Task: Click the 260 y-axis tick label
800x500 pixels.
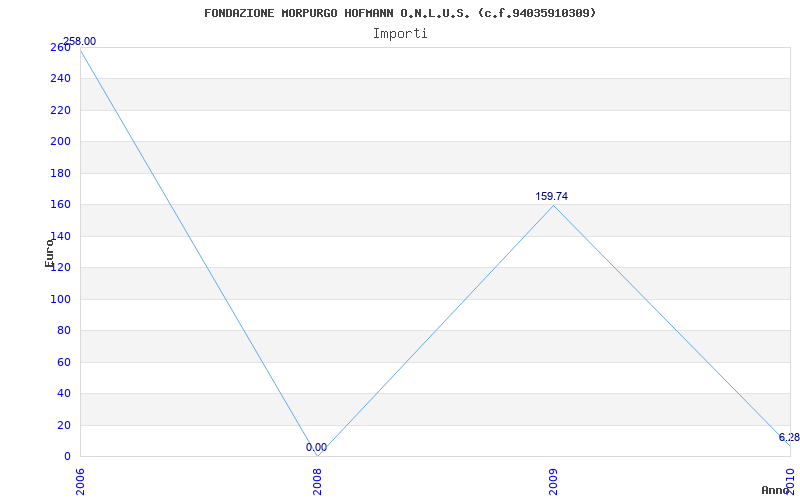Action: (60, 47)
